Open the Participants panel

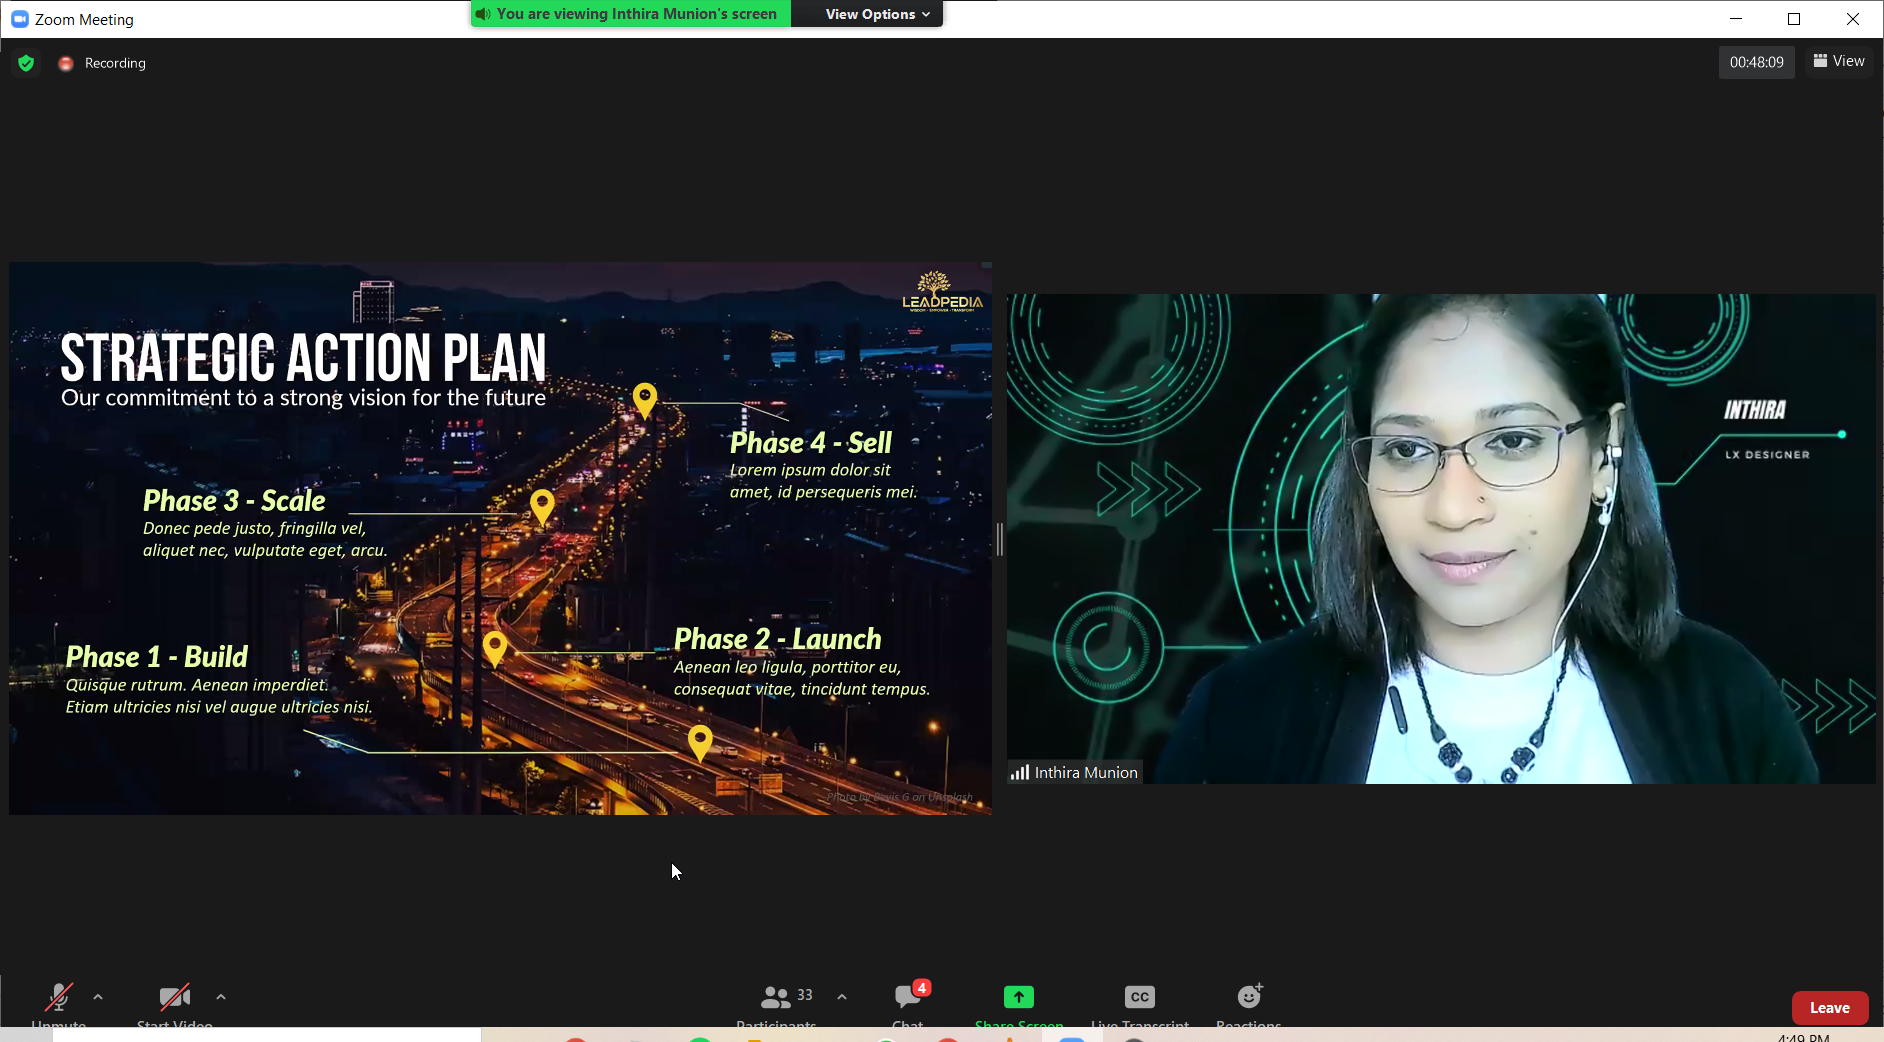coord(776,997)
